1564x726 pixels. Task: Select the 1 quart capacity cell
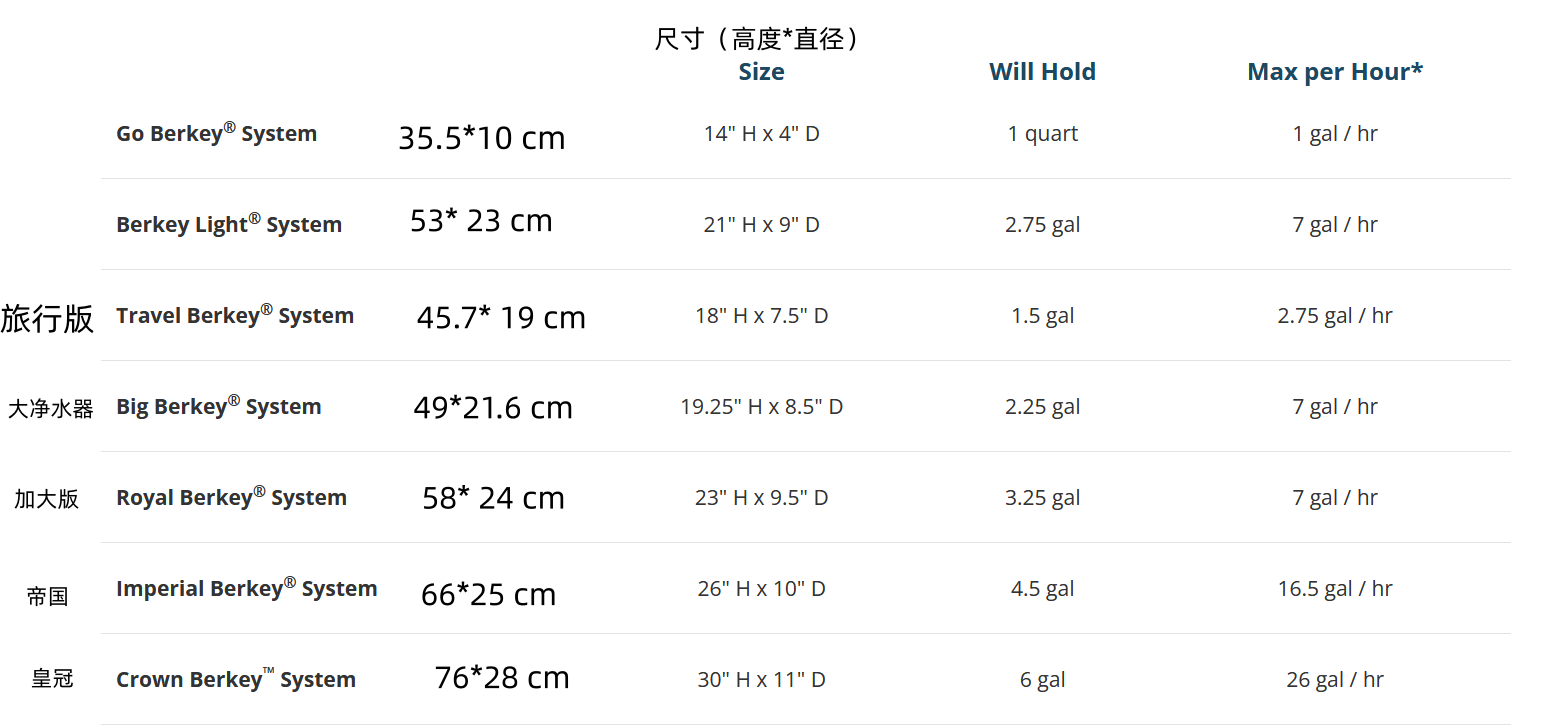(x=1042, y=134)
